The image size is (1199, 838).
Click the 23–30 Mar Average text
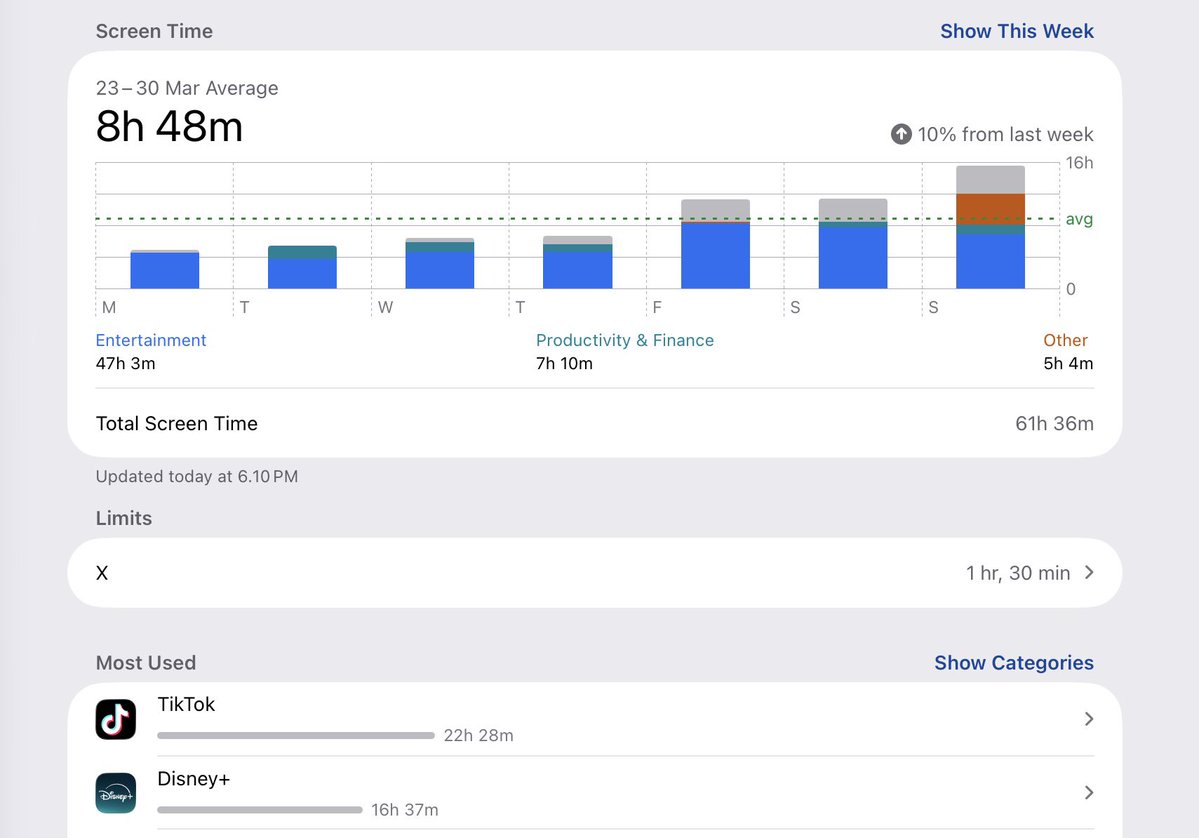187,89
